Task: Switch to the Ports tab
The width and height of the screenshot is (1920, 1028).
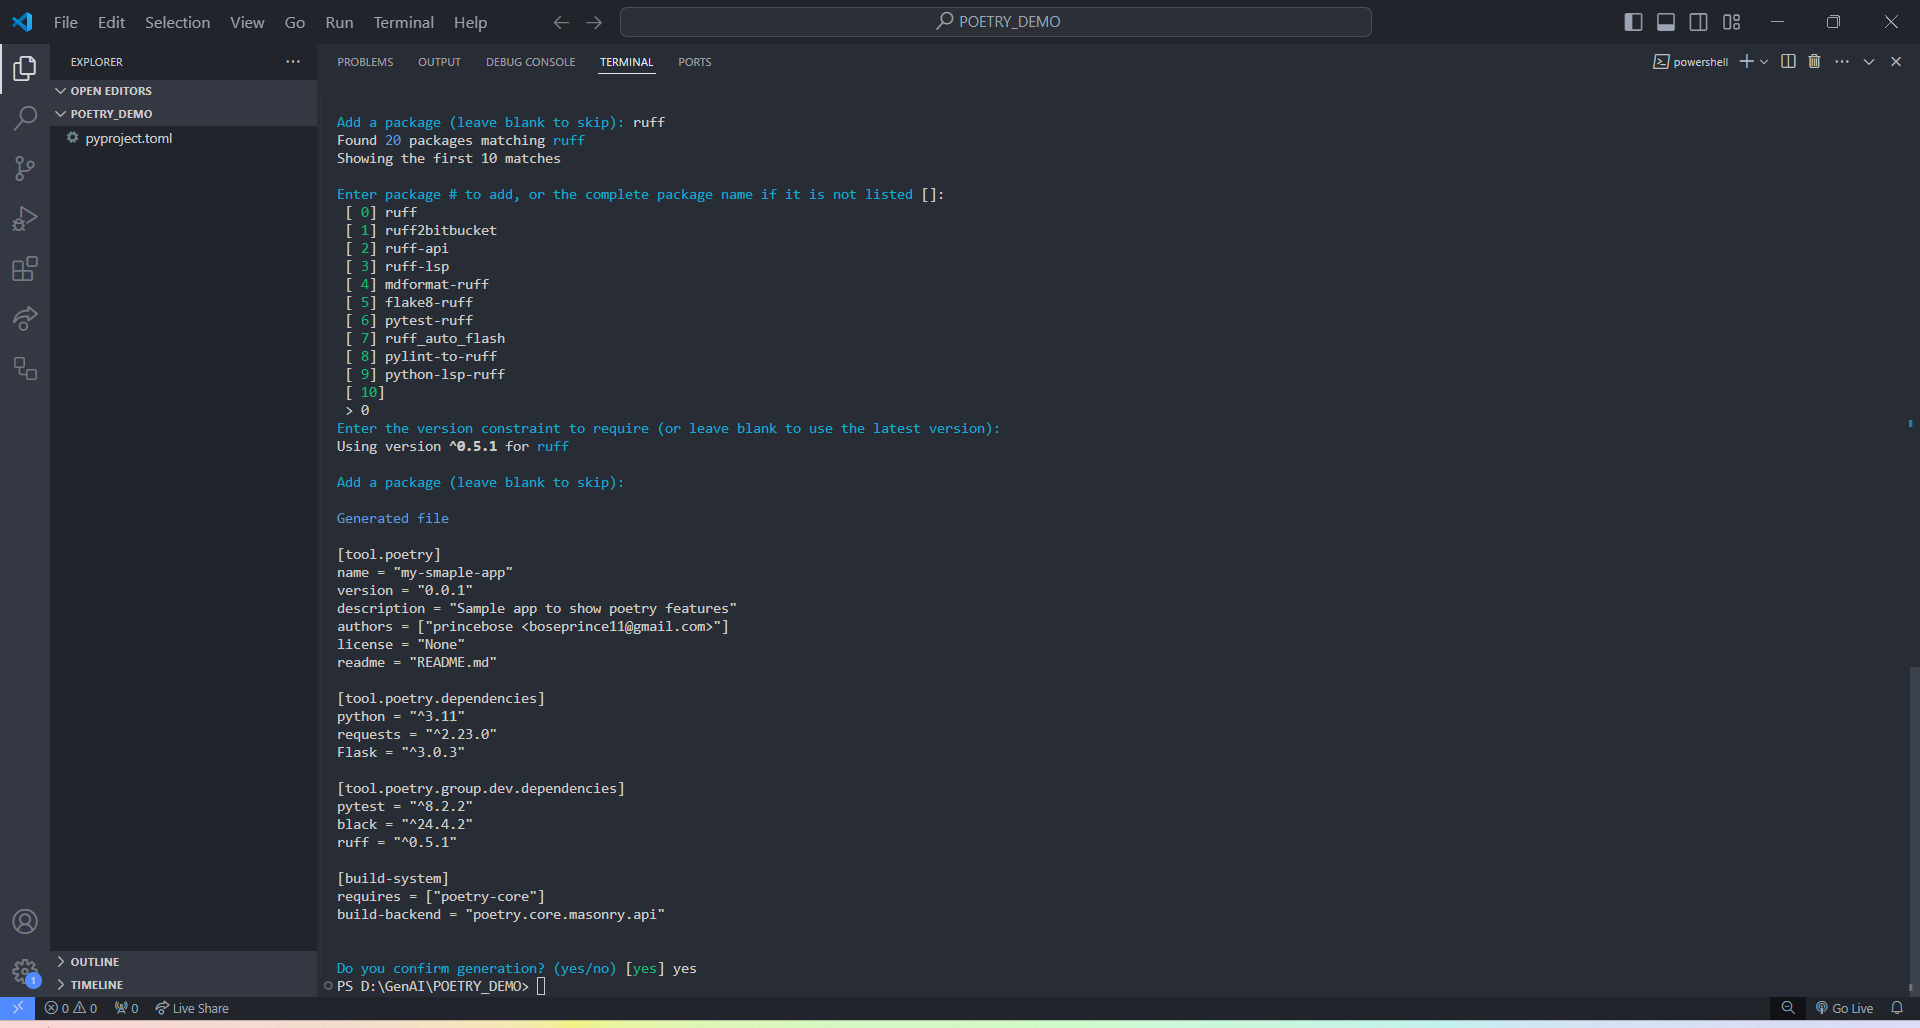Action: click(x=694, y=62)
